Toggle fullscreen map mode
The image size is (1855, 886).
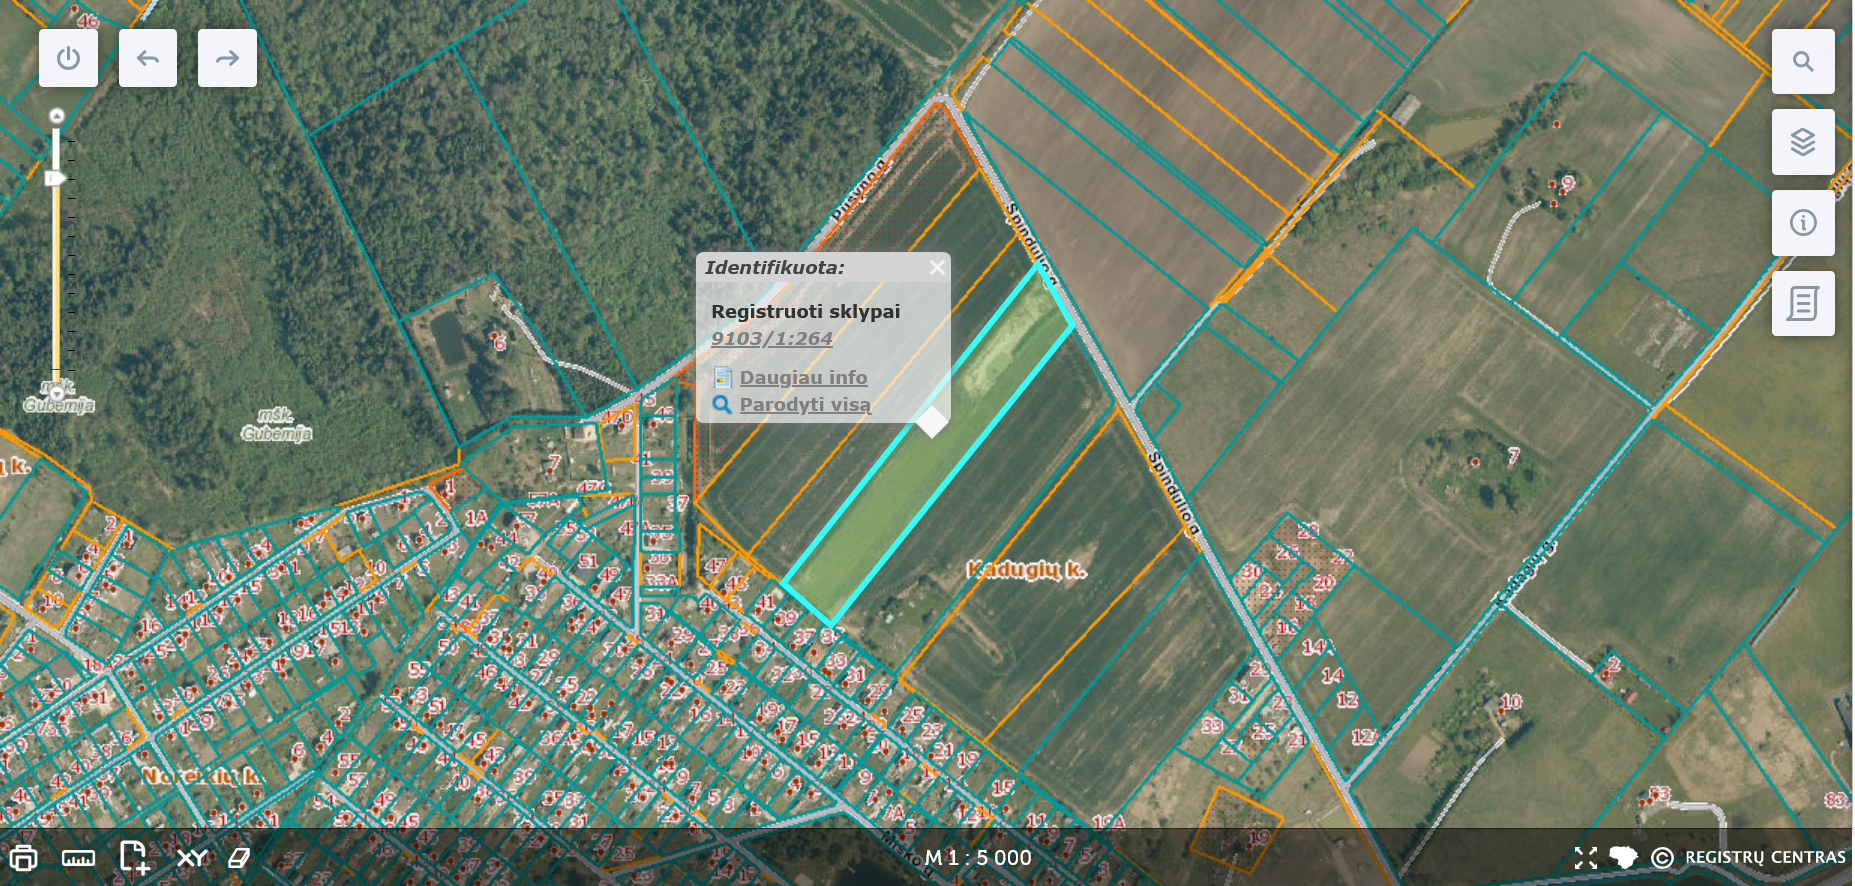[x=1585, y=858]
